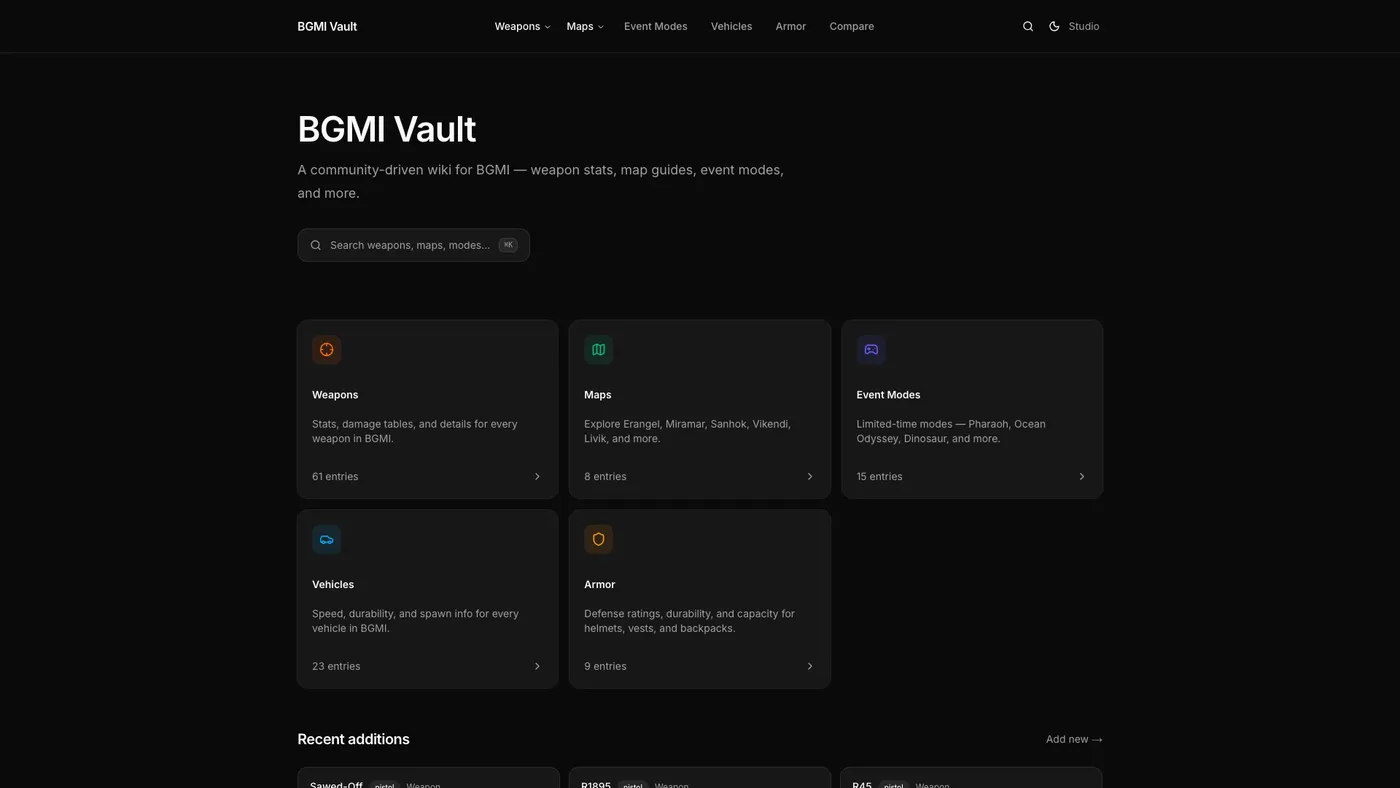Click the Vehicles card description text

click(x=415, y=621)
